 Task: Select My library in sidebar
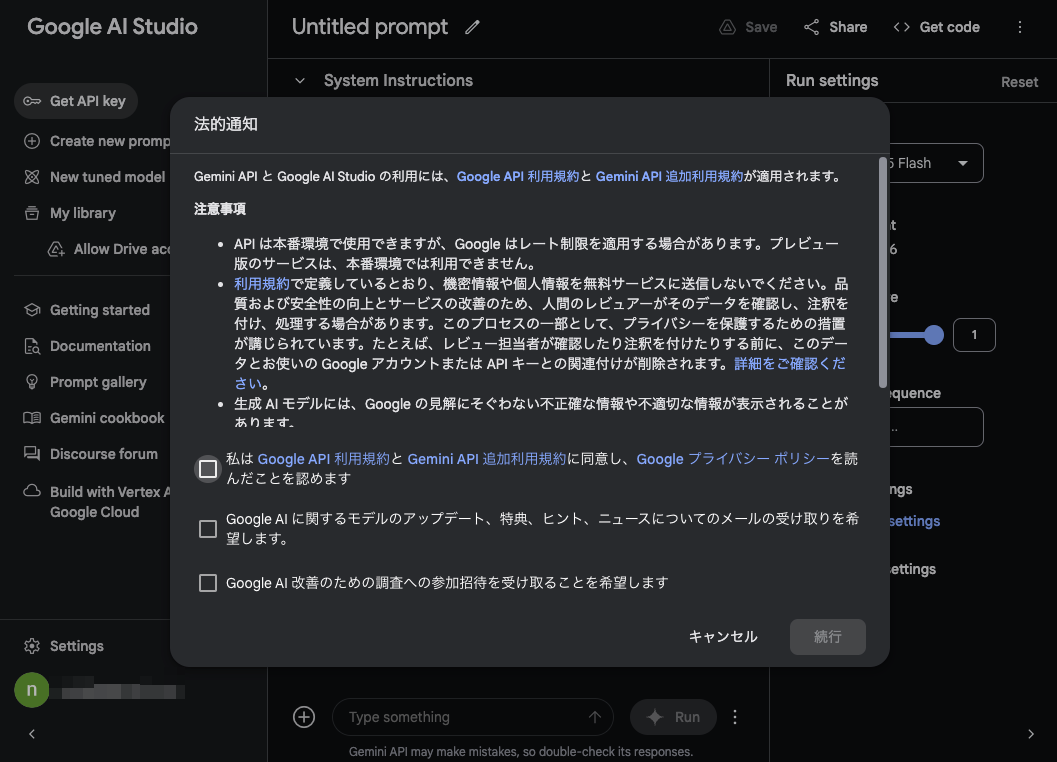coord(82,213)
